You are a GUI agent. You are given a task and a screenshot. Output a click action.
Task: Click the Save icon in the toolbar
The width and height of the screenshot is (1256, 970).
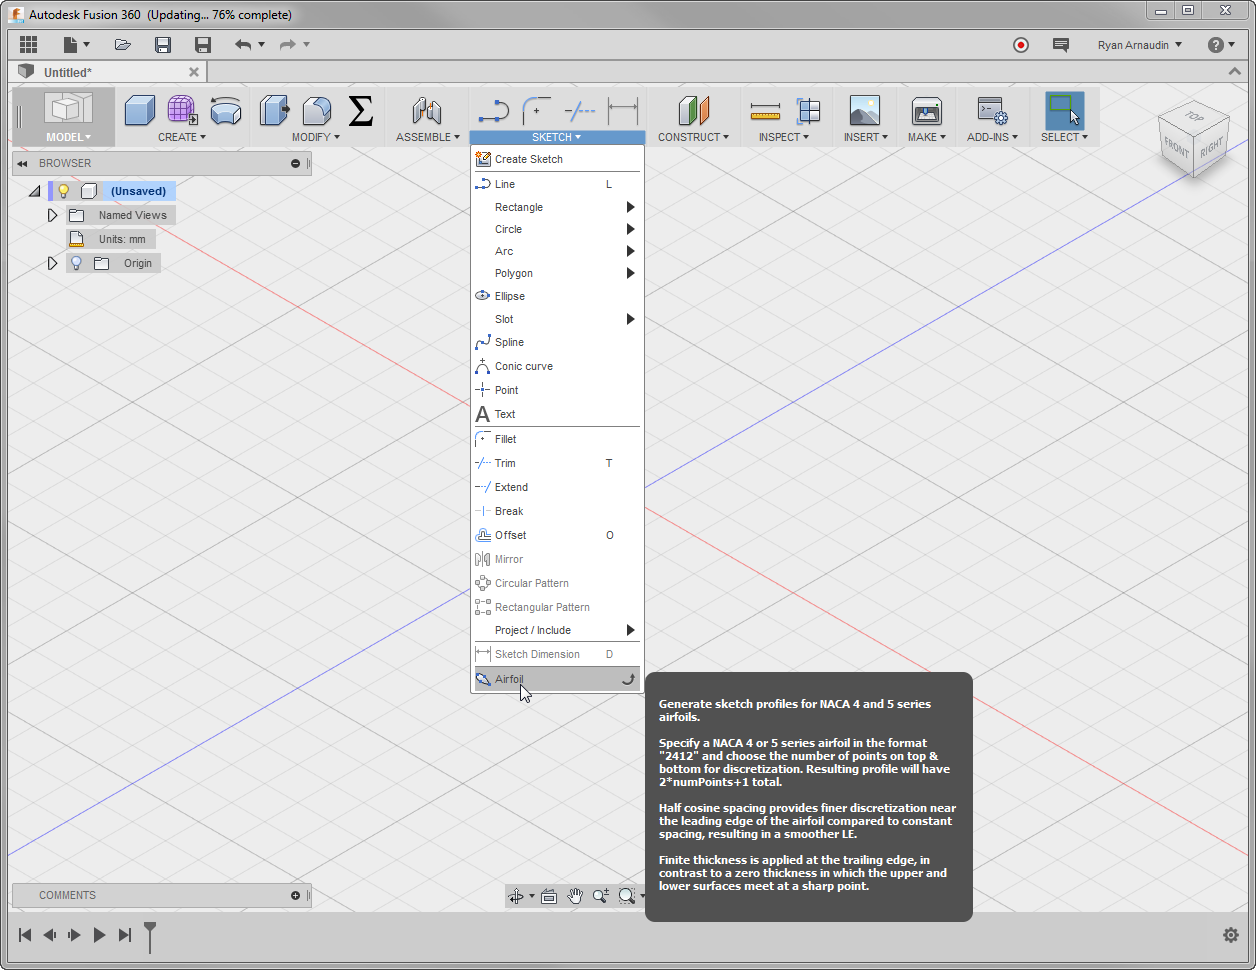click(163, 44)
